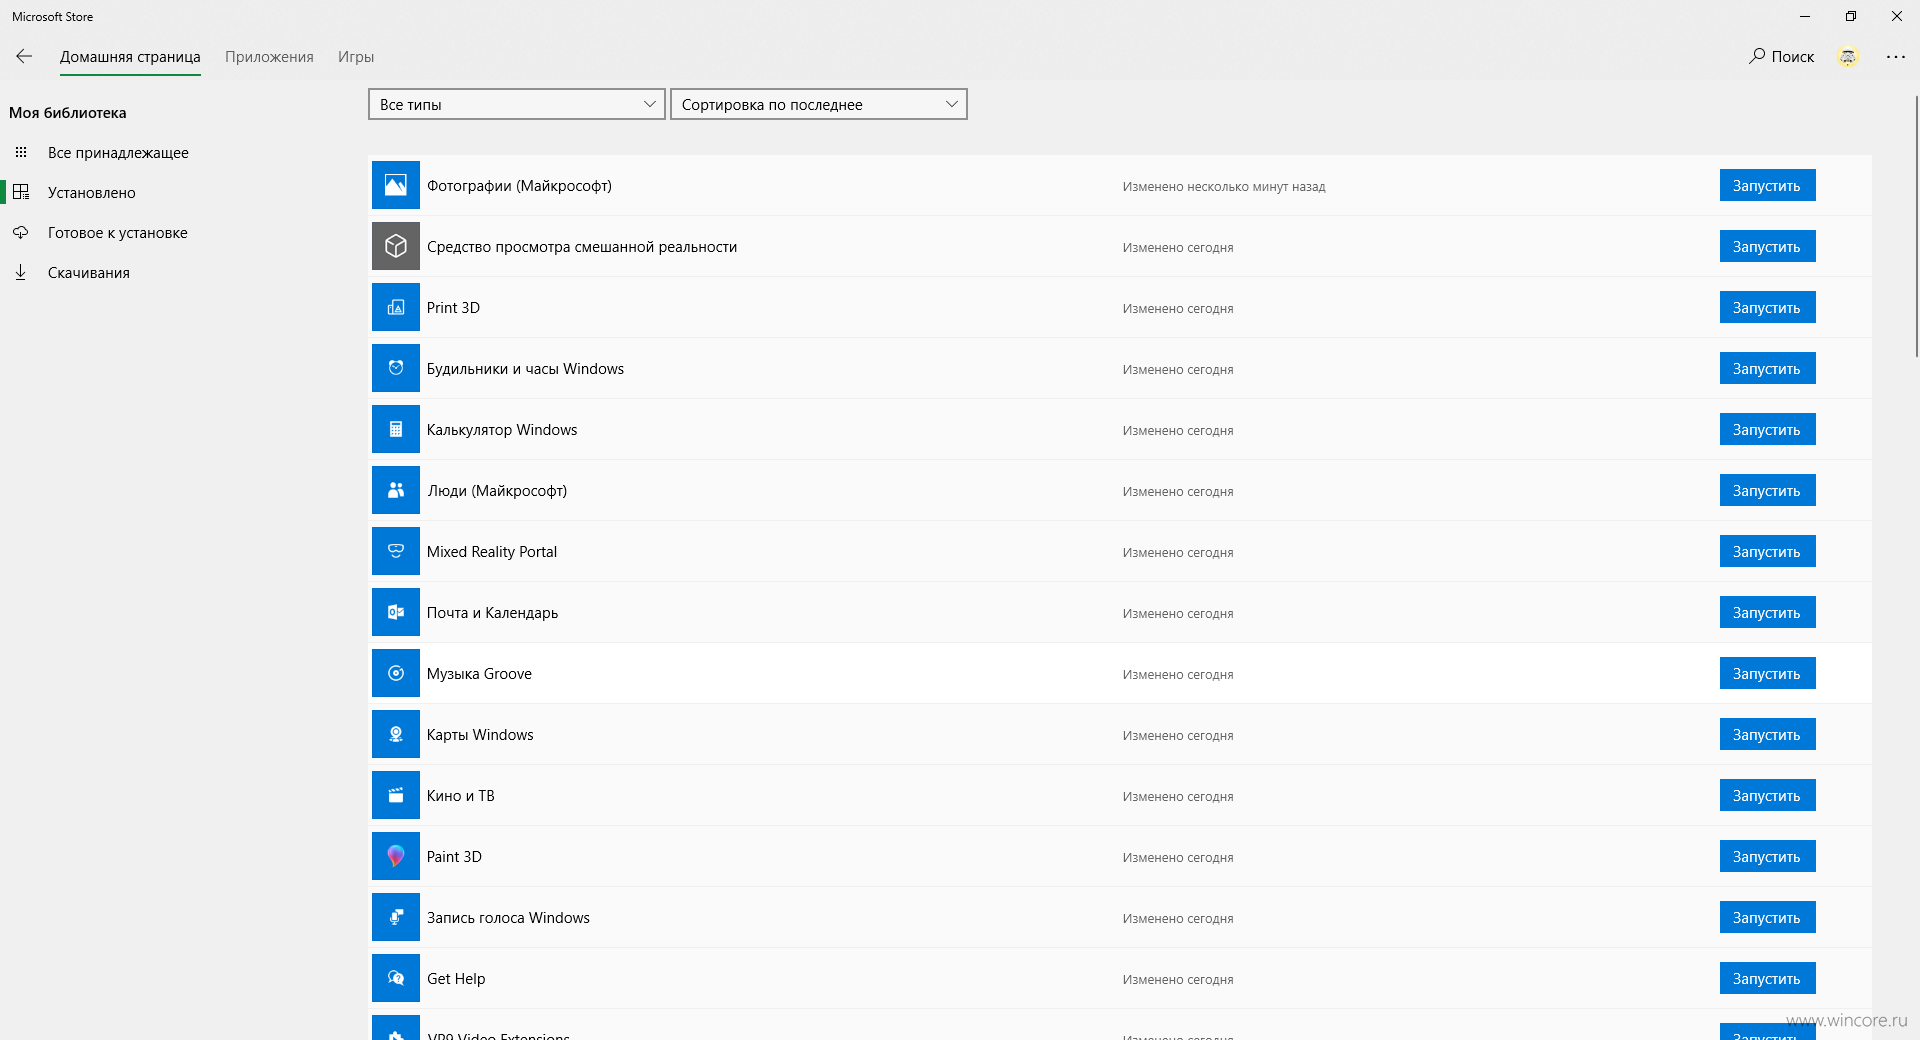Click the Mixed Reality Viewer cube icon
This screenshot has width=1920, height=1040.
(x=396, y=246)
